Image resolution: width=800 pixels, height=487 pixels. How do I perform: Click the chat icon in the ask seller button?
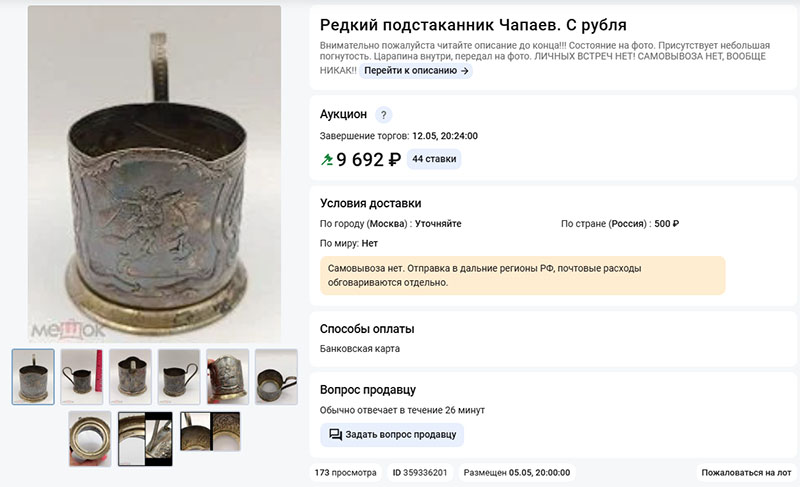(335, 434)
